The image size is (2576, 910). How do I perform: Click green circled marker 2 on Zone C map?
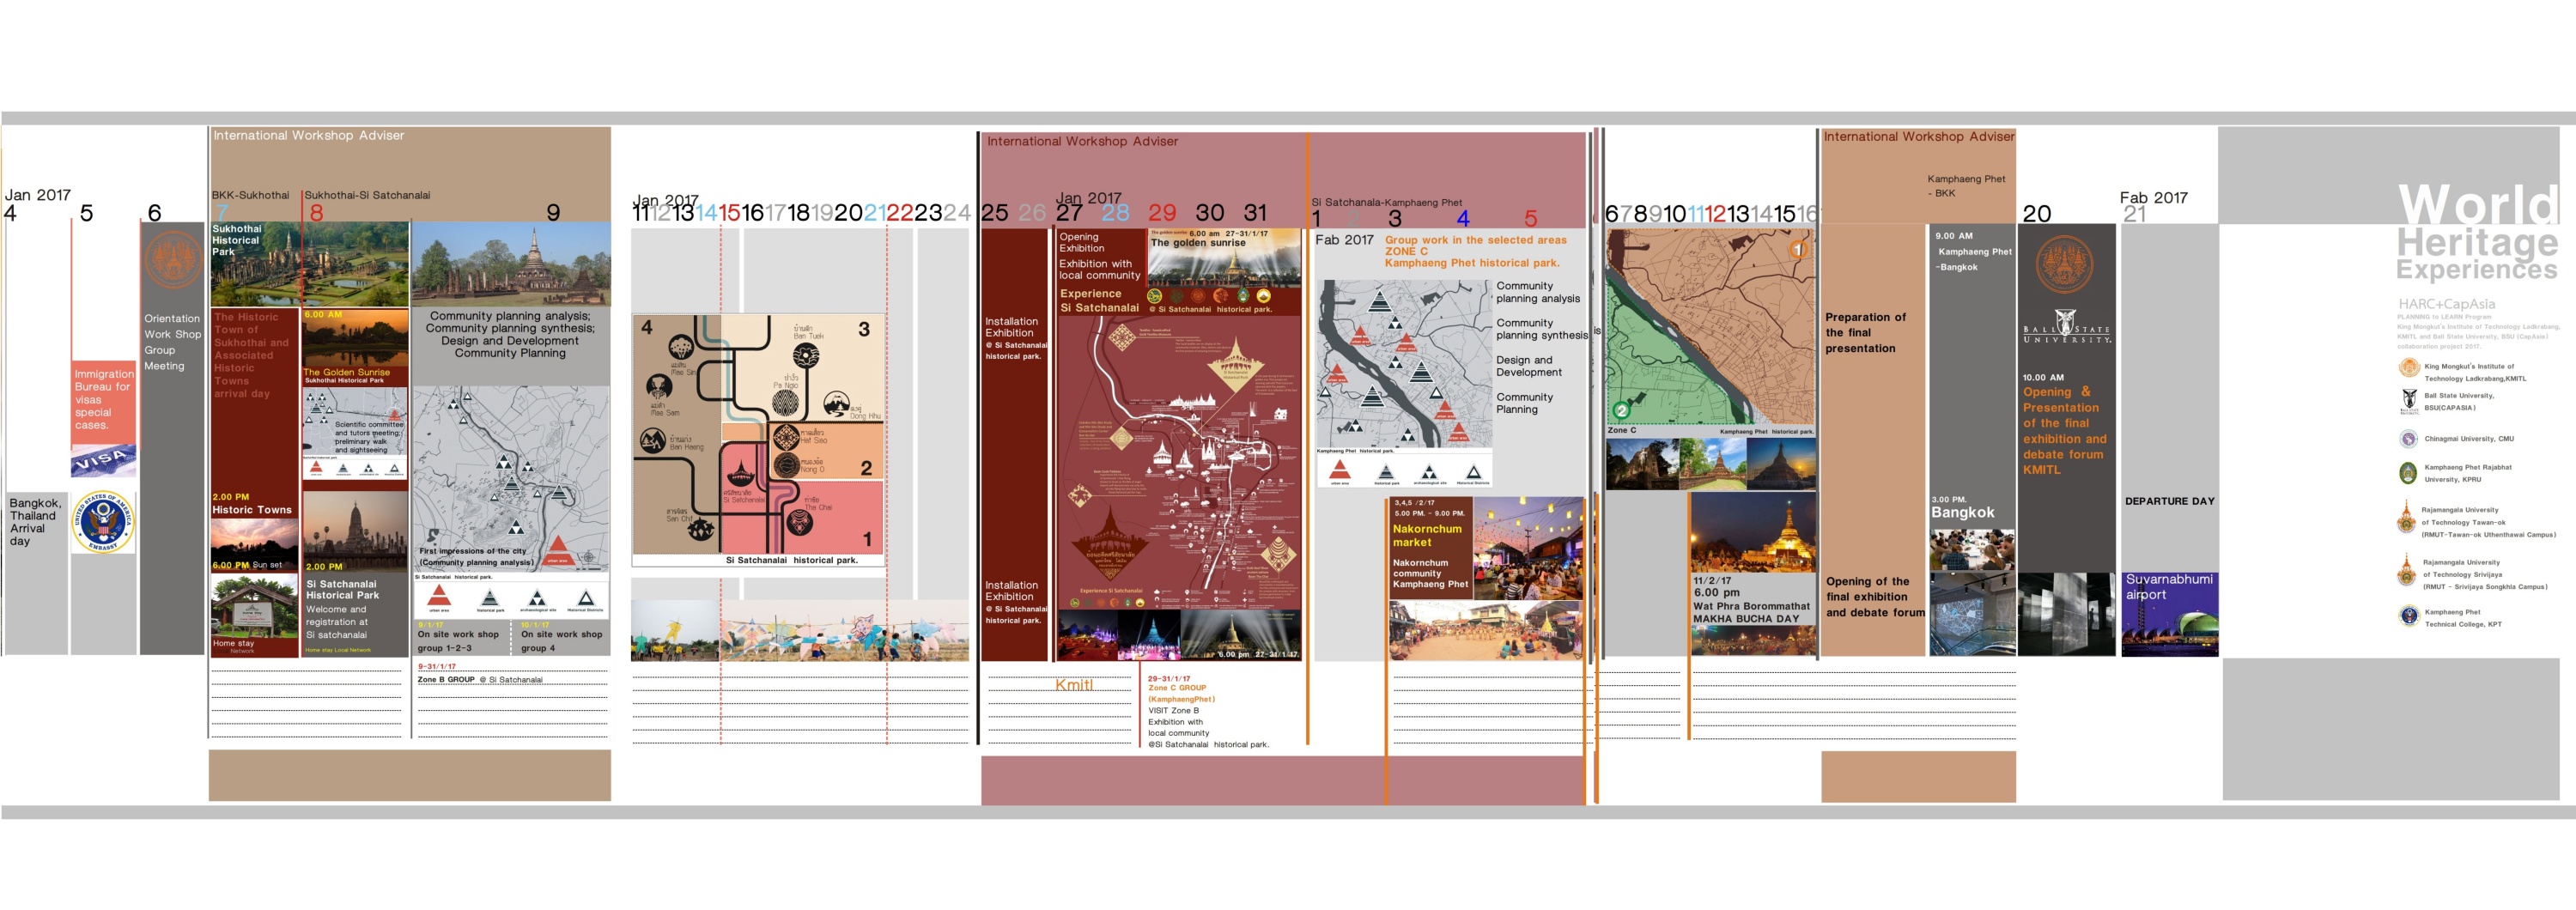(1621, 410)
